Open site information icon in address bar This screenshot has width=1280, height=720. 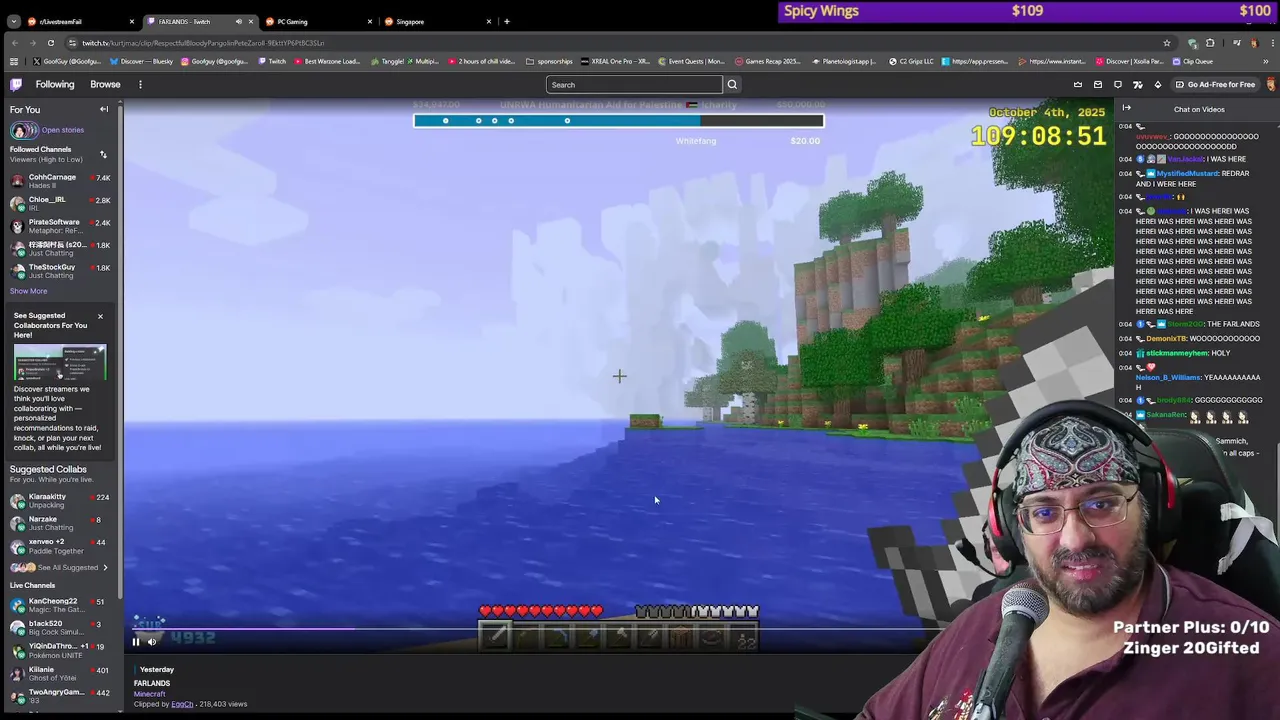(72, 43)
